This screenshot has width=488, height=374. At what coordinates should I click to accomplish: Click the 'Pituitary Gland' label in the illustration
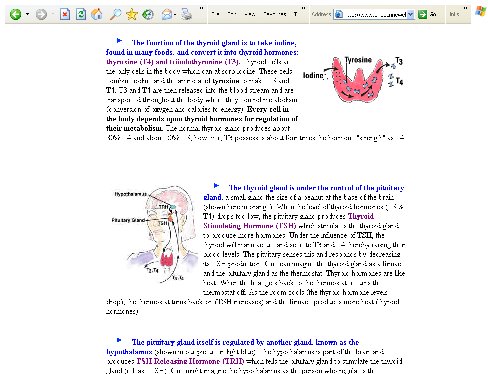[128, 220]
